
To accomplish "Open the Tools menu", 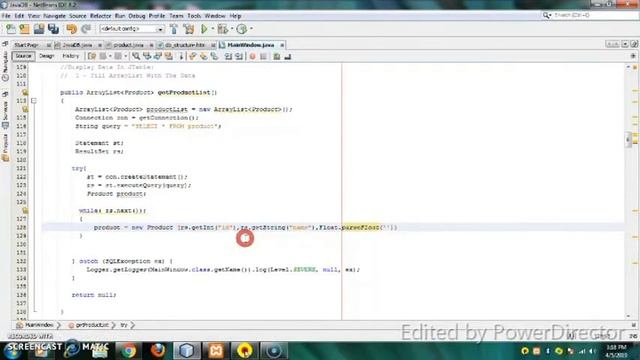I will point(194,16).
